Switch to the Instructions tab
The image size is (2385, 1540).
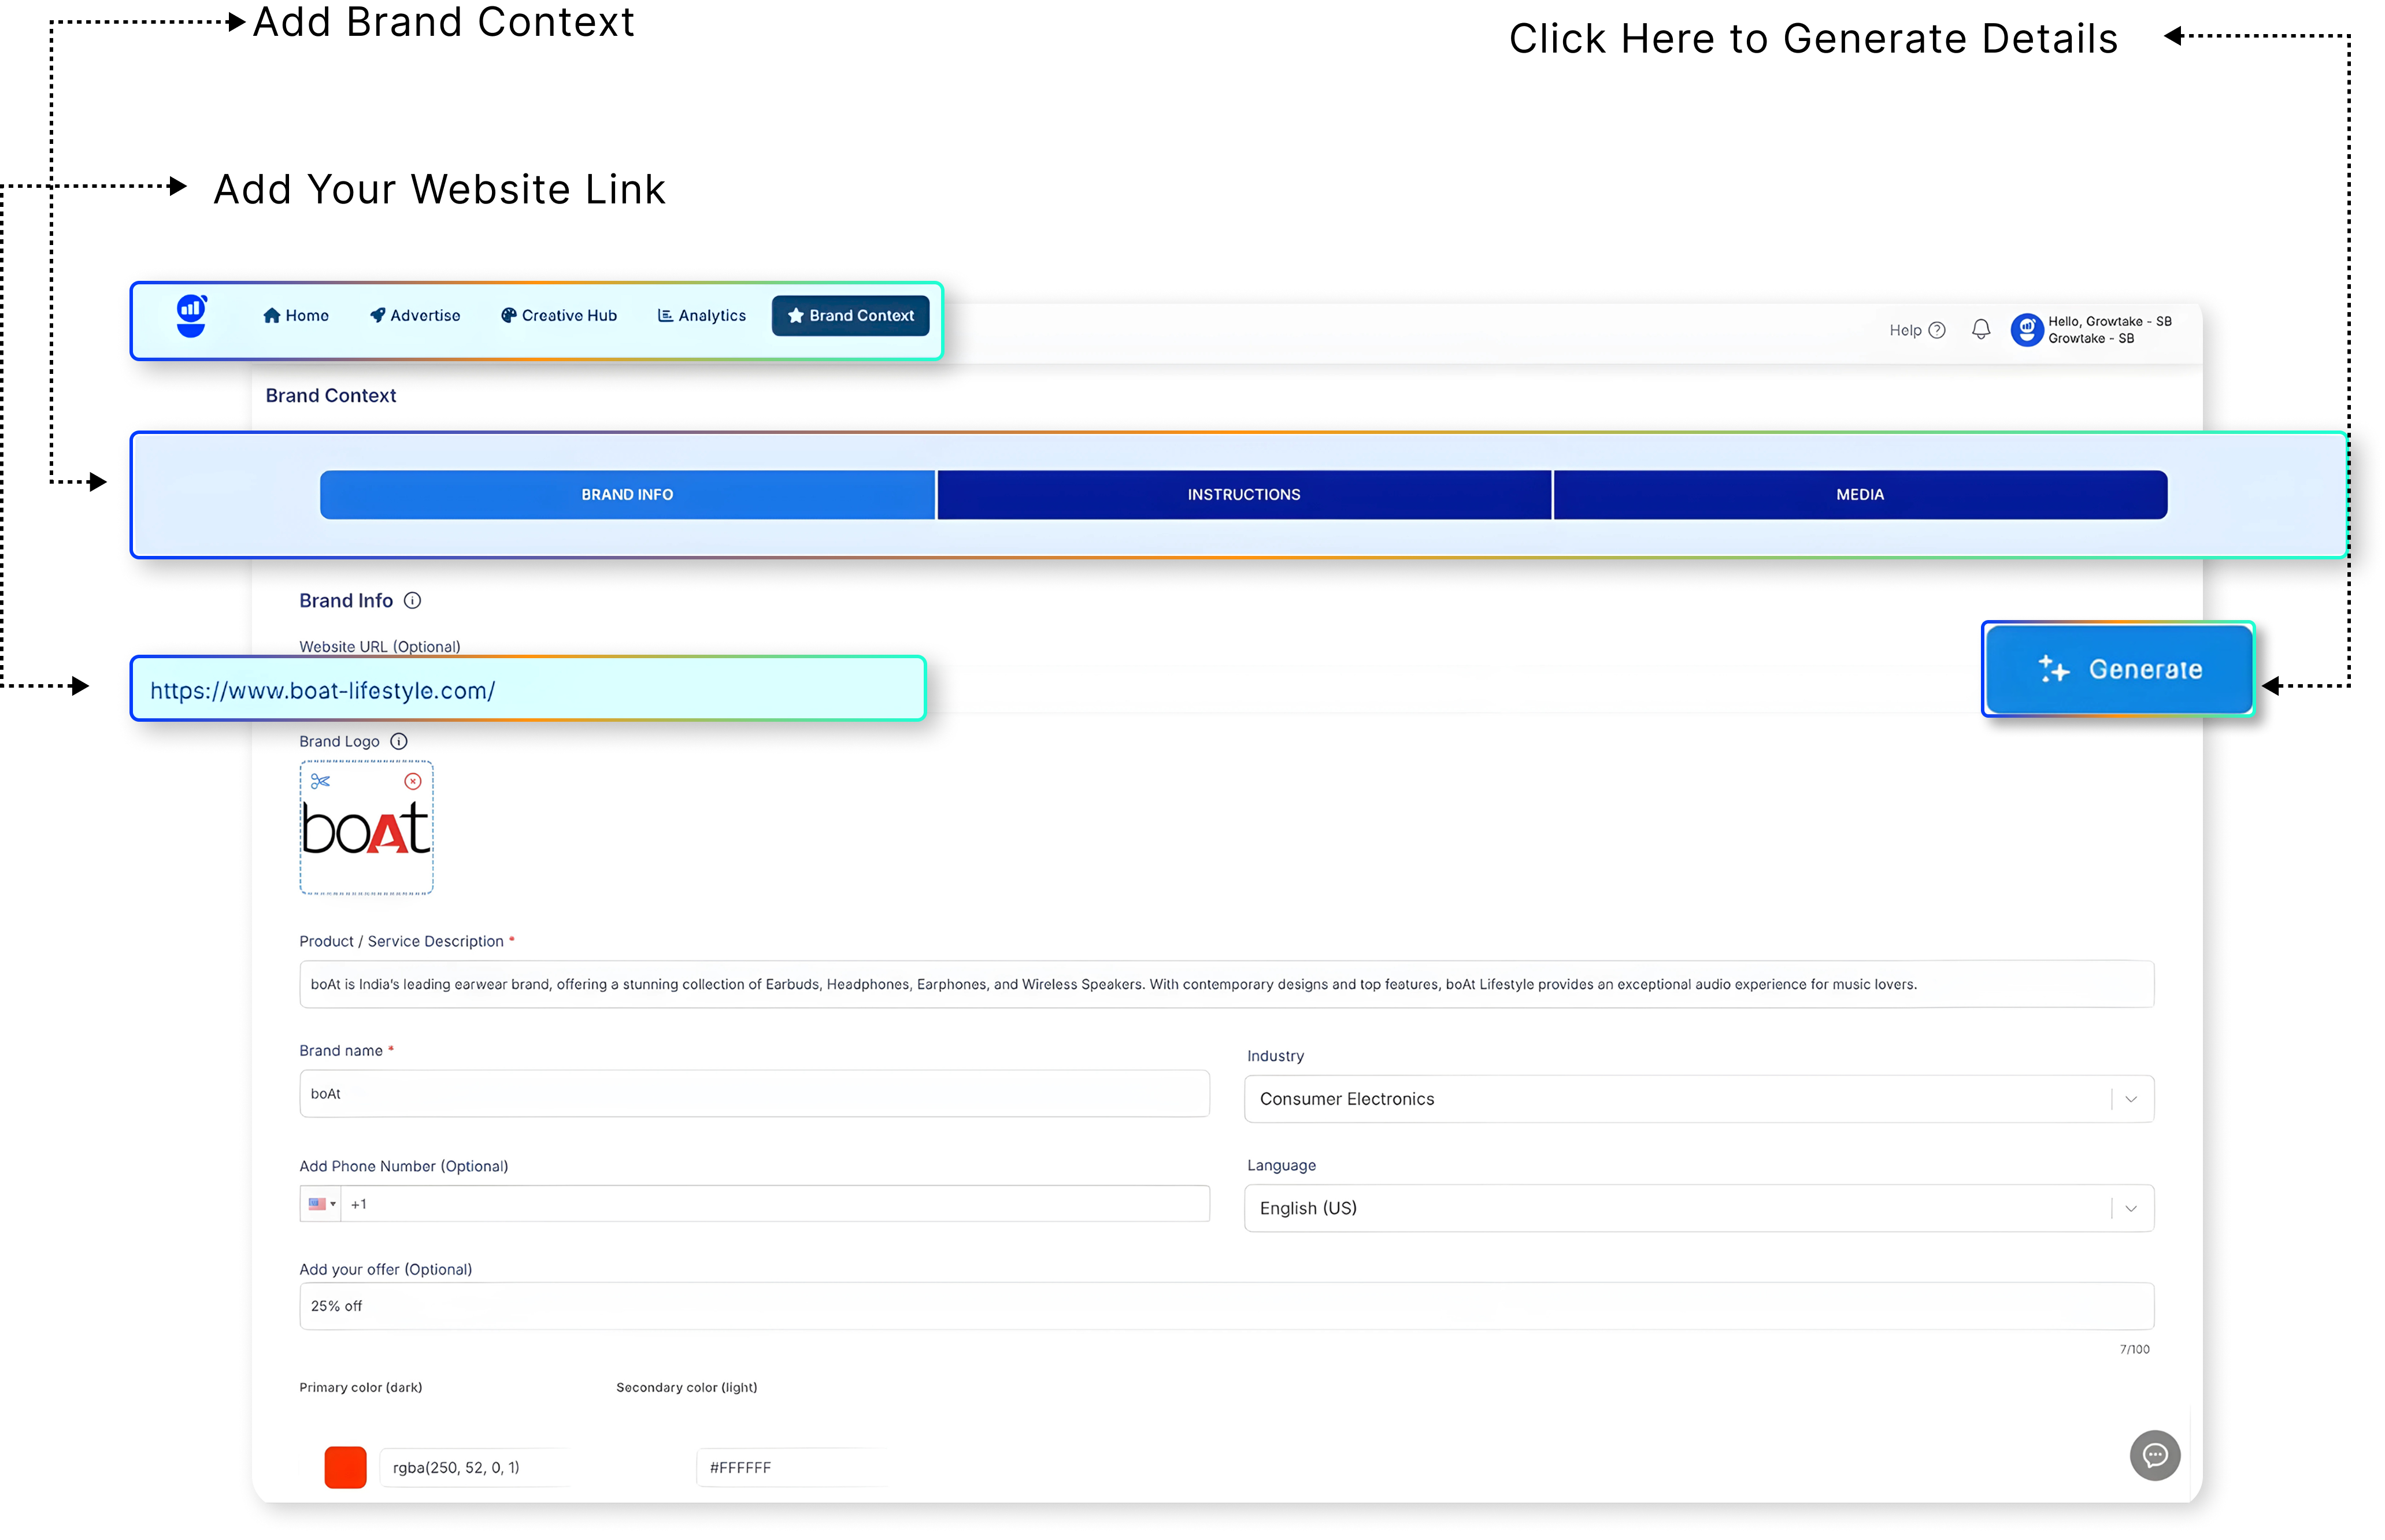pos(1243,495)
